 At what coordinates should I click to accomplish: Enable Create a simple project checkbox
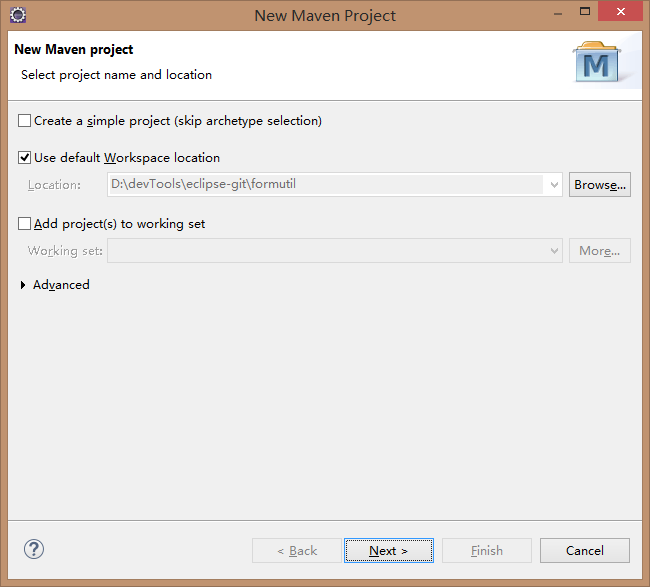pos(24,121)
